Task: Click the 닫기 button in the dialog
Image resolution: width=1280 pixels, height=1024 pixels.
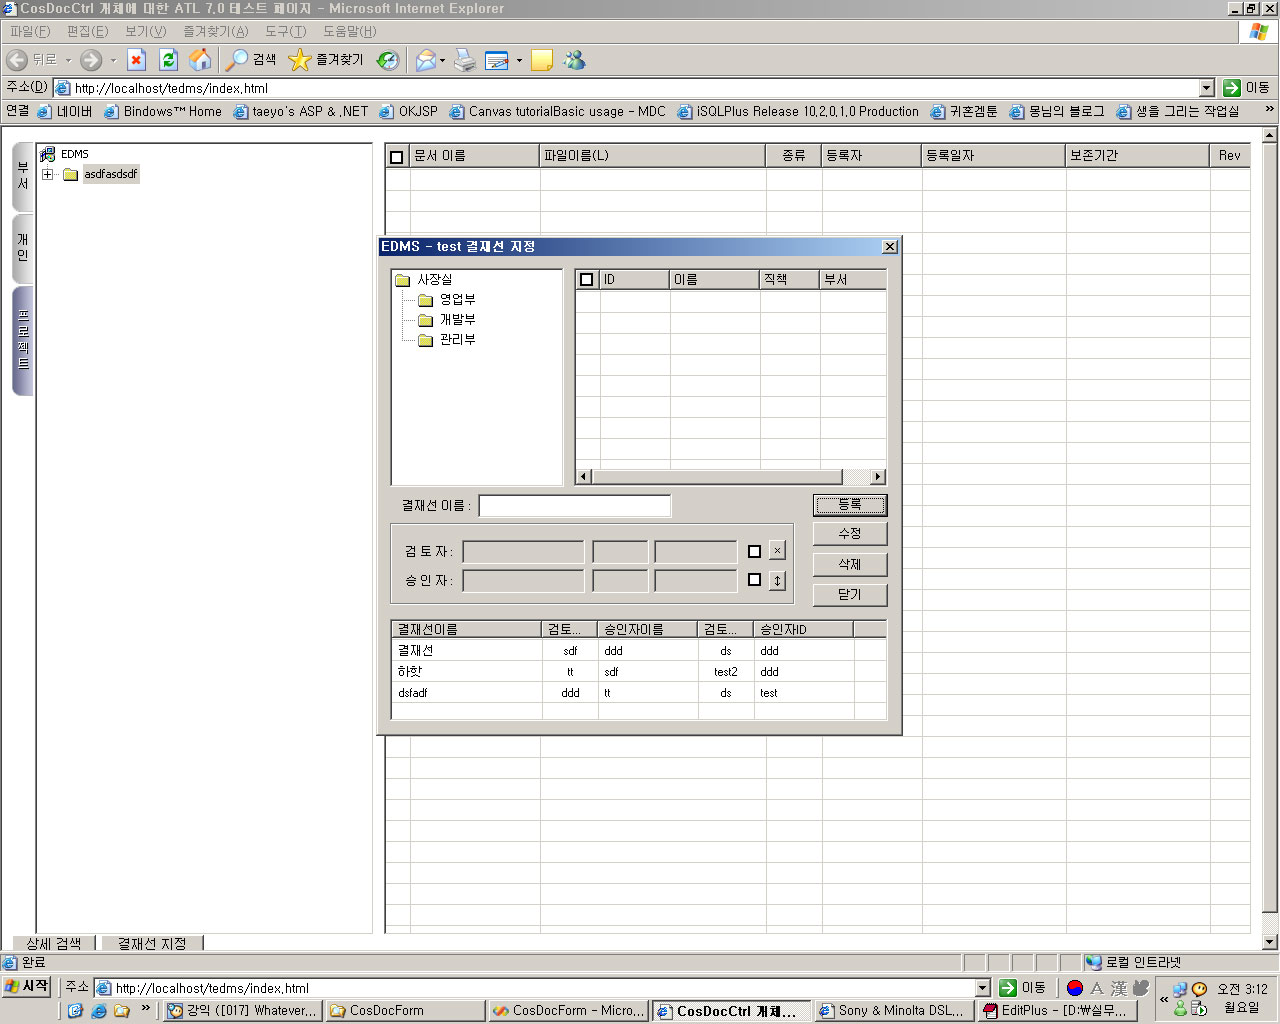Action: click(849, 594)
